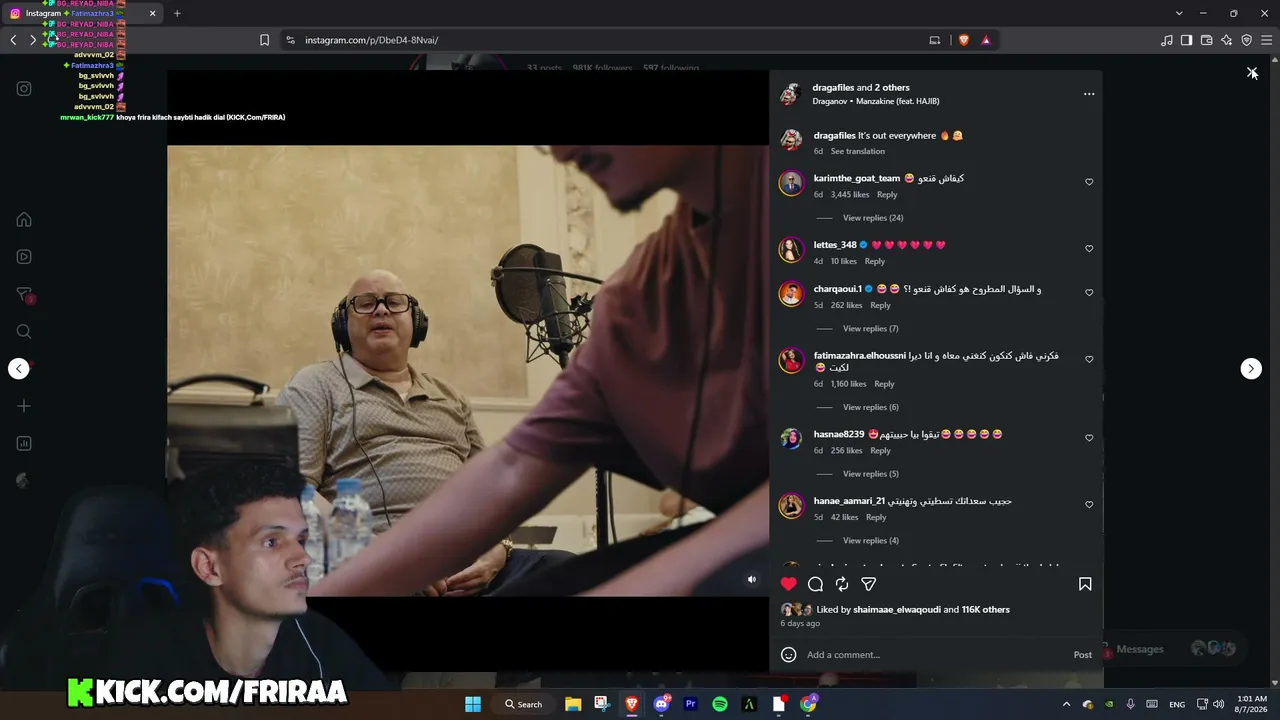1280x720 pixels.
Task: Submit comment with the Post button
Action: [x=1083, y=655]
